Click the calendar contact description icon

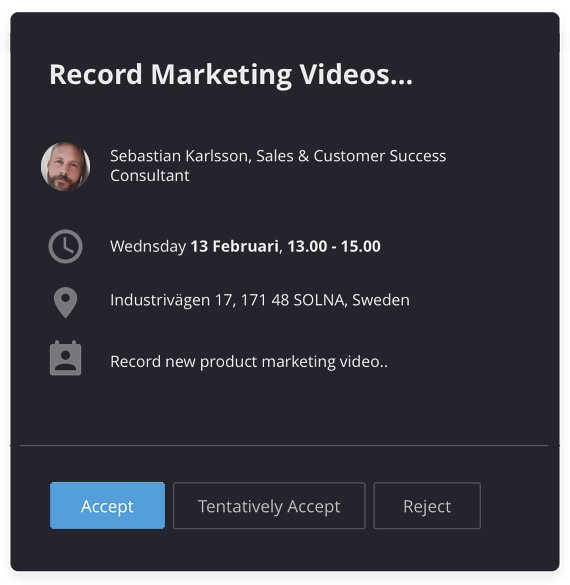(x=65, y=358)
